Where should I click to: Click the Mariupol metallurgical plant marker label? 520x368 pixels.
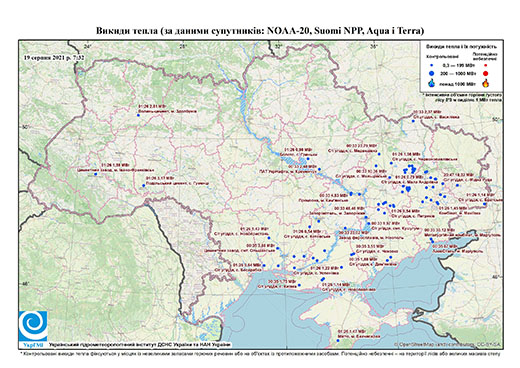[x=463, y=232]
